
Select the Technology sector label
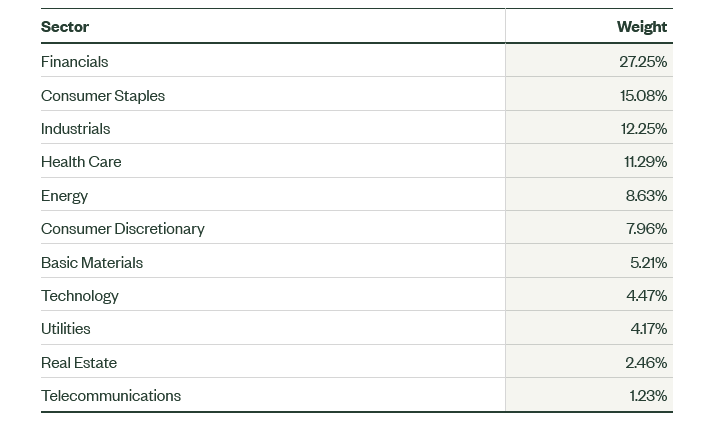coord(79,296)
